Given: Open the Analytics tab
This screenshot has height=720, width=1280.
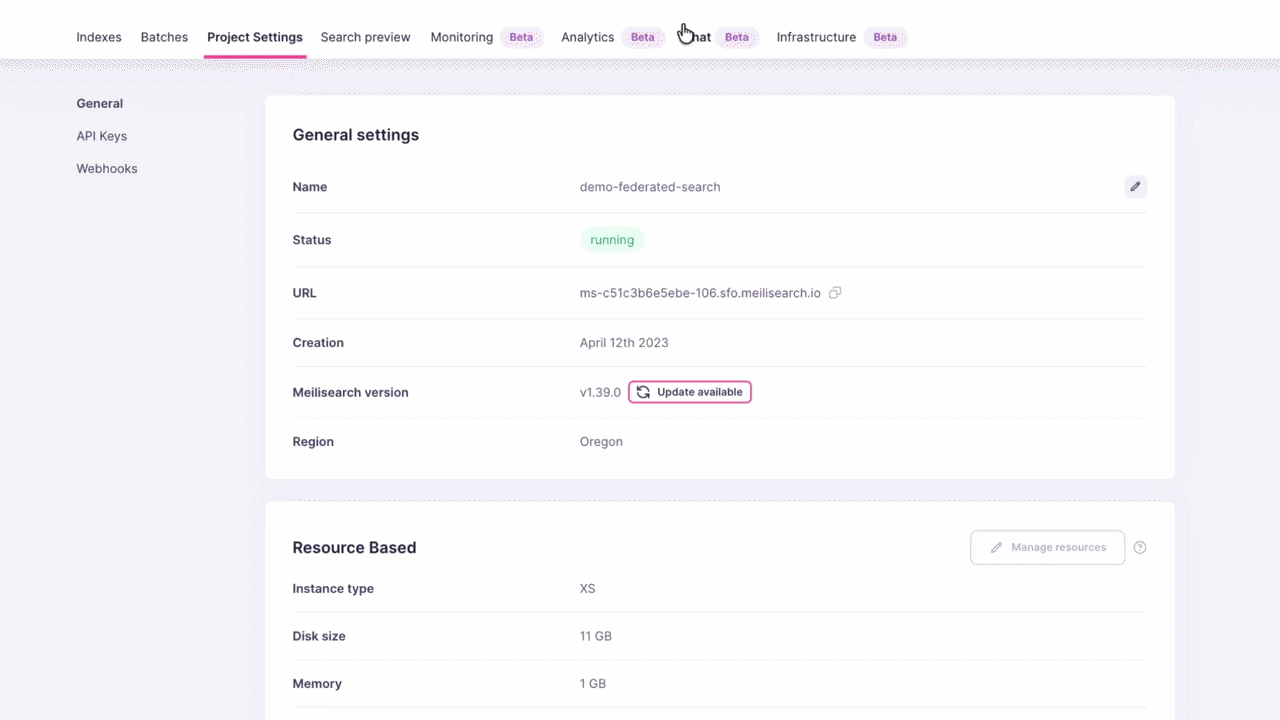Looking at the screenshot, I should coord(587,37).
